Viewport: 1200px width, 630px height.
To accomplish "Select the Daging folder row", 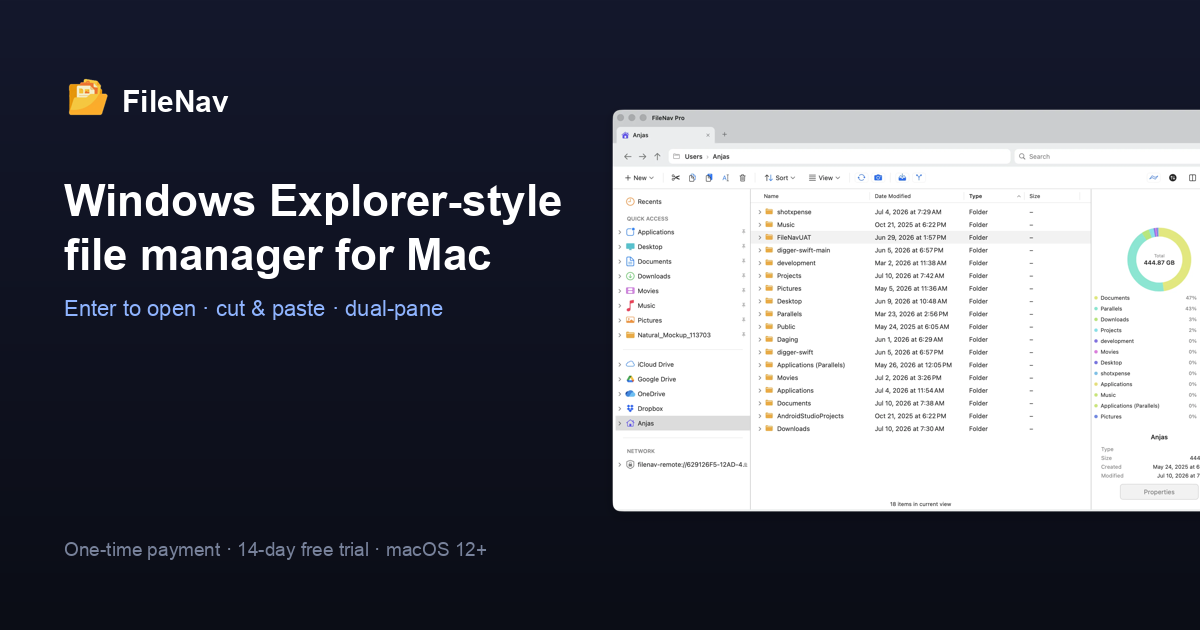I will (920, 339).
